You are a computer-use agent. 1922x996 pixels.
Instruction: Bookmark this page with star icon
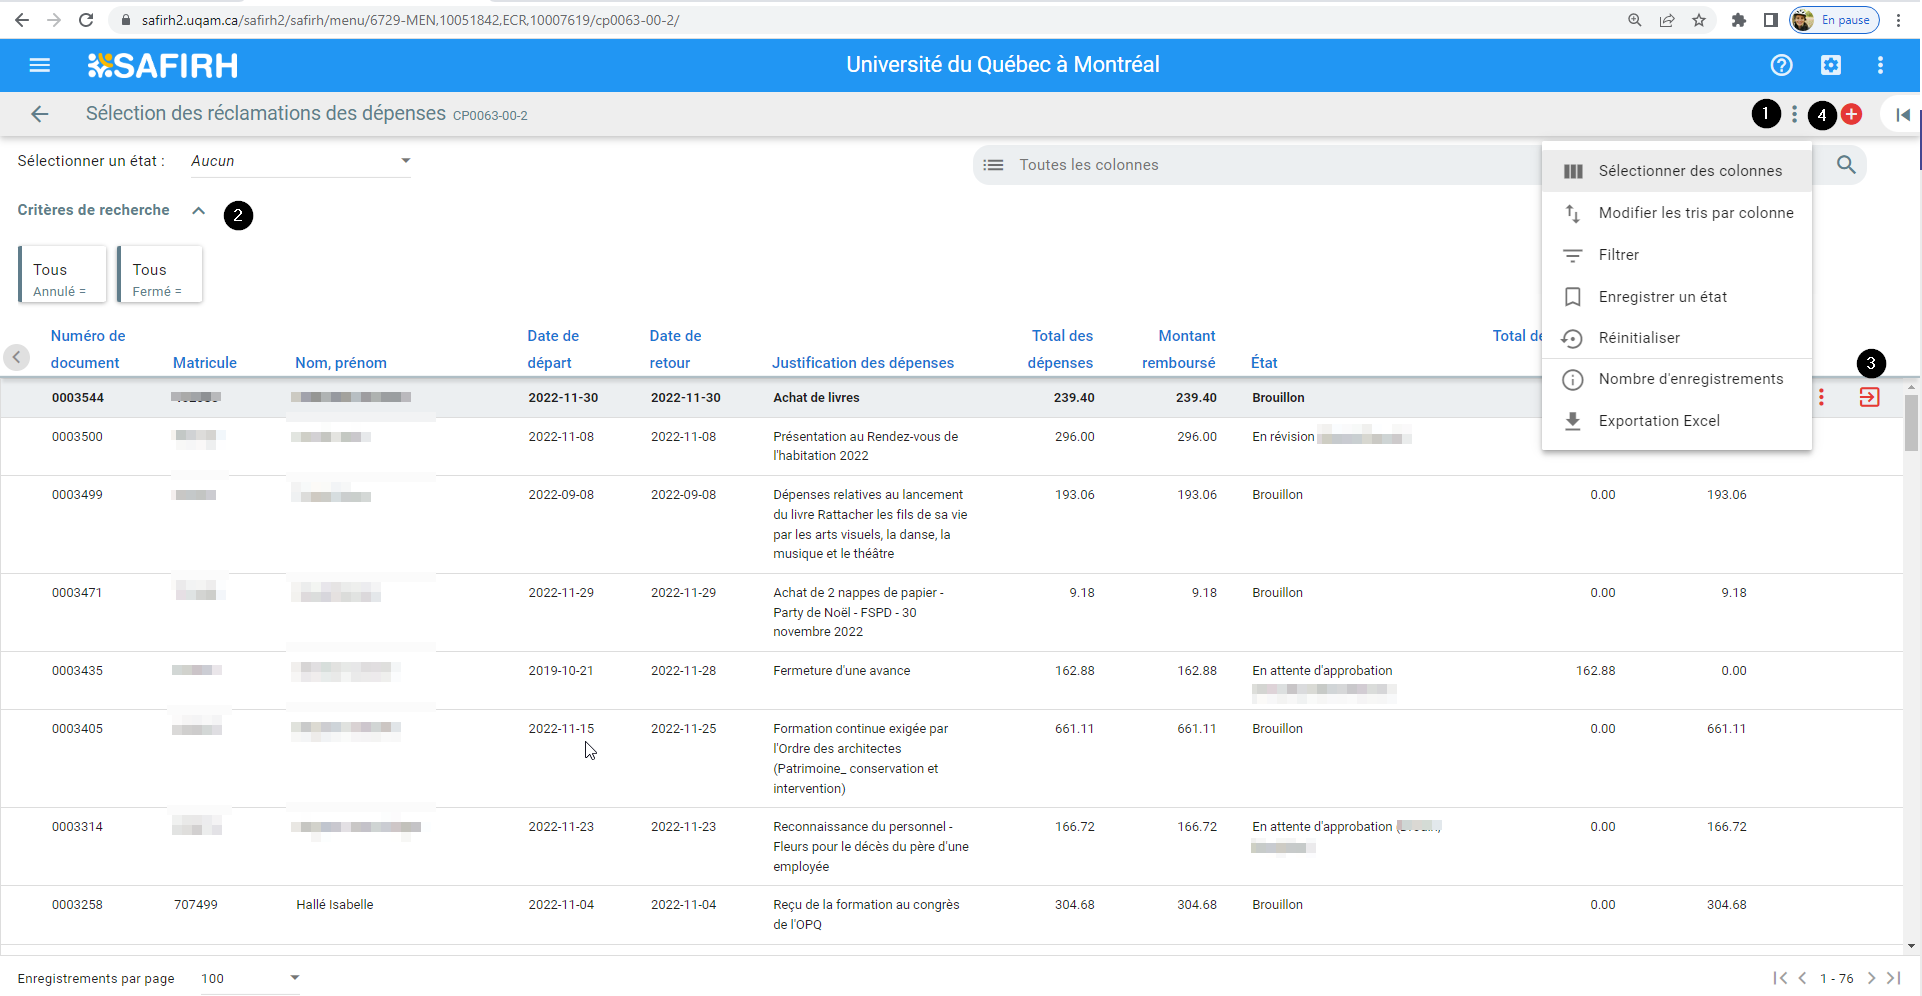[1699, 20]
